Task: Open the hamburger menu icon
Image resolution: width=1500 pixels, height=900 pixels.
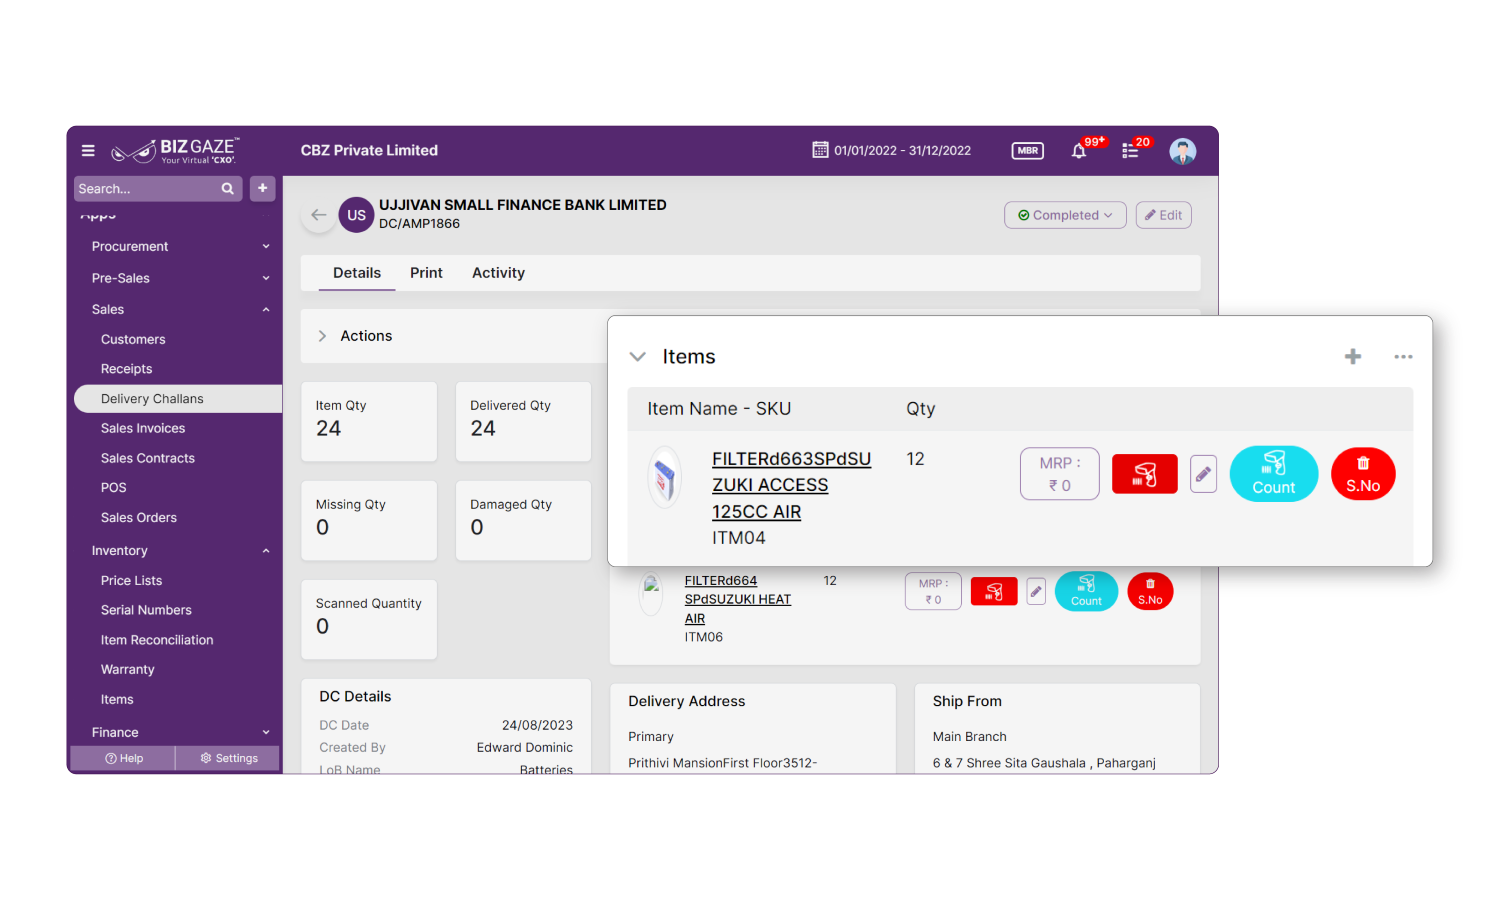Action: click(88, 151)
